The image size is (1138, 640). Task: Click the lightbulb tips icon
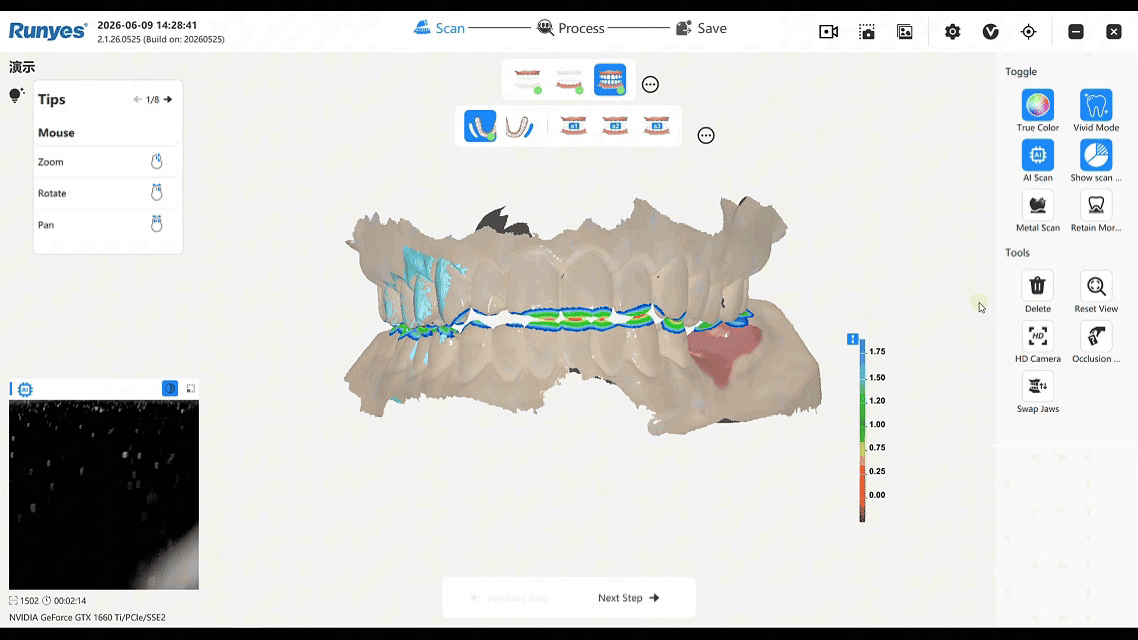(x=16, y=95)
